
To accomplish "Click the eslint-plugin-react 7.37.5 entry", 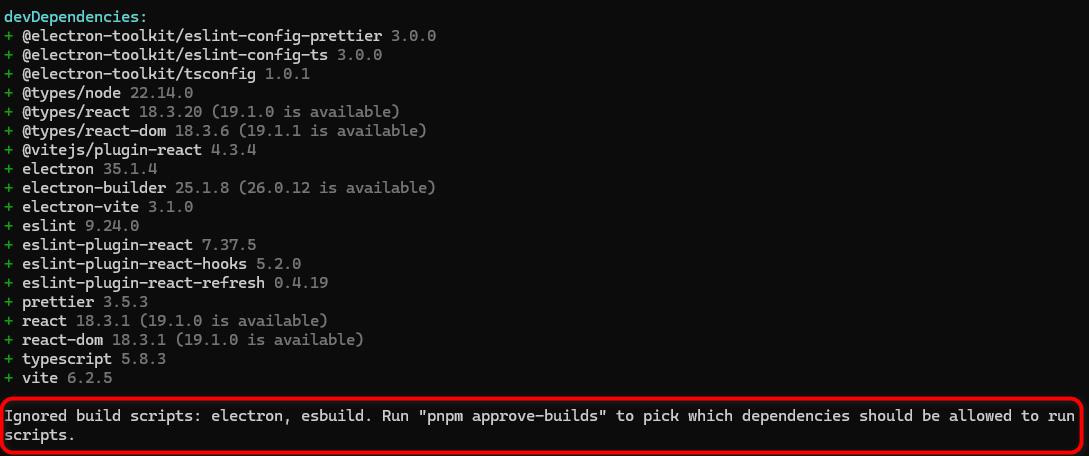I will coord(130,244).
